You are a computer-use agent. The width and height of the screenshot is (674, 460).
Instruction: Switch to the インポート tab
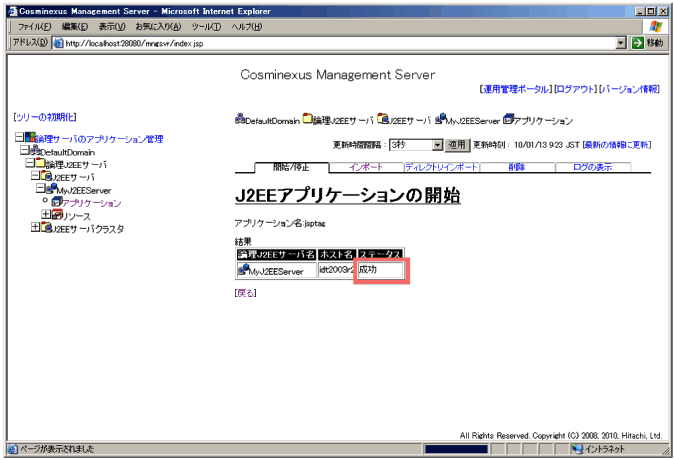[x=366, y=167]
